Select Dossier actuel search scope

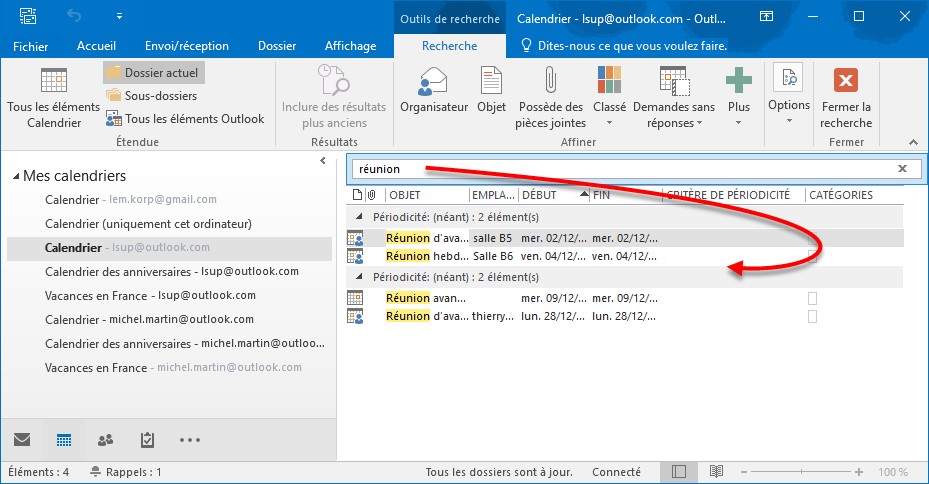[154, 72]
